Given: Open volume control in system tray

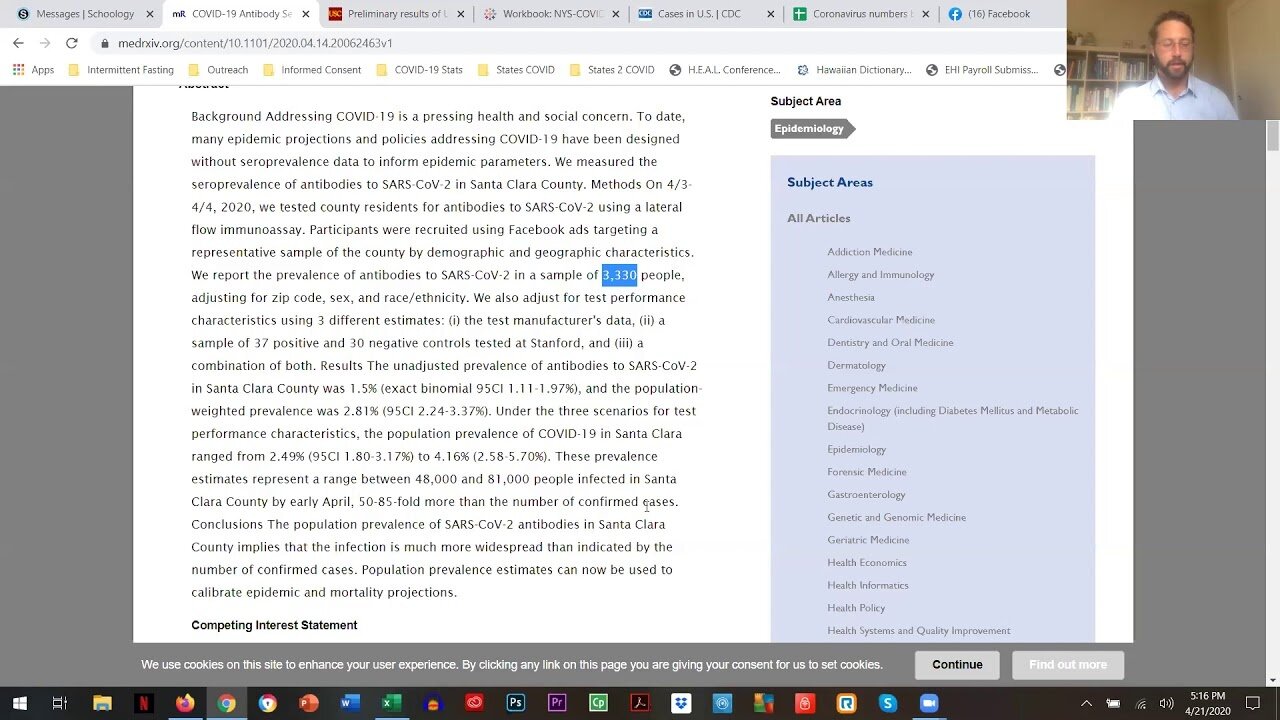Looking at the screenshot, I should [x=1167, y=703].
